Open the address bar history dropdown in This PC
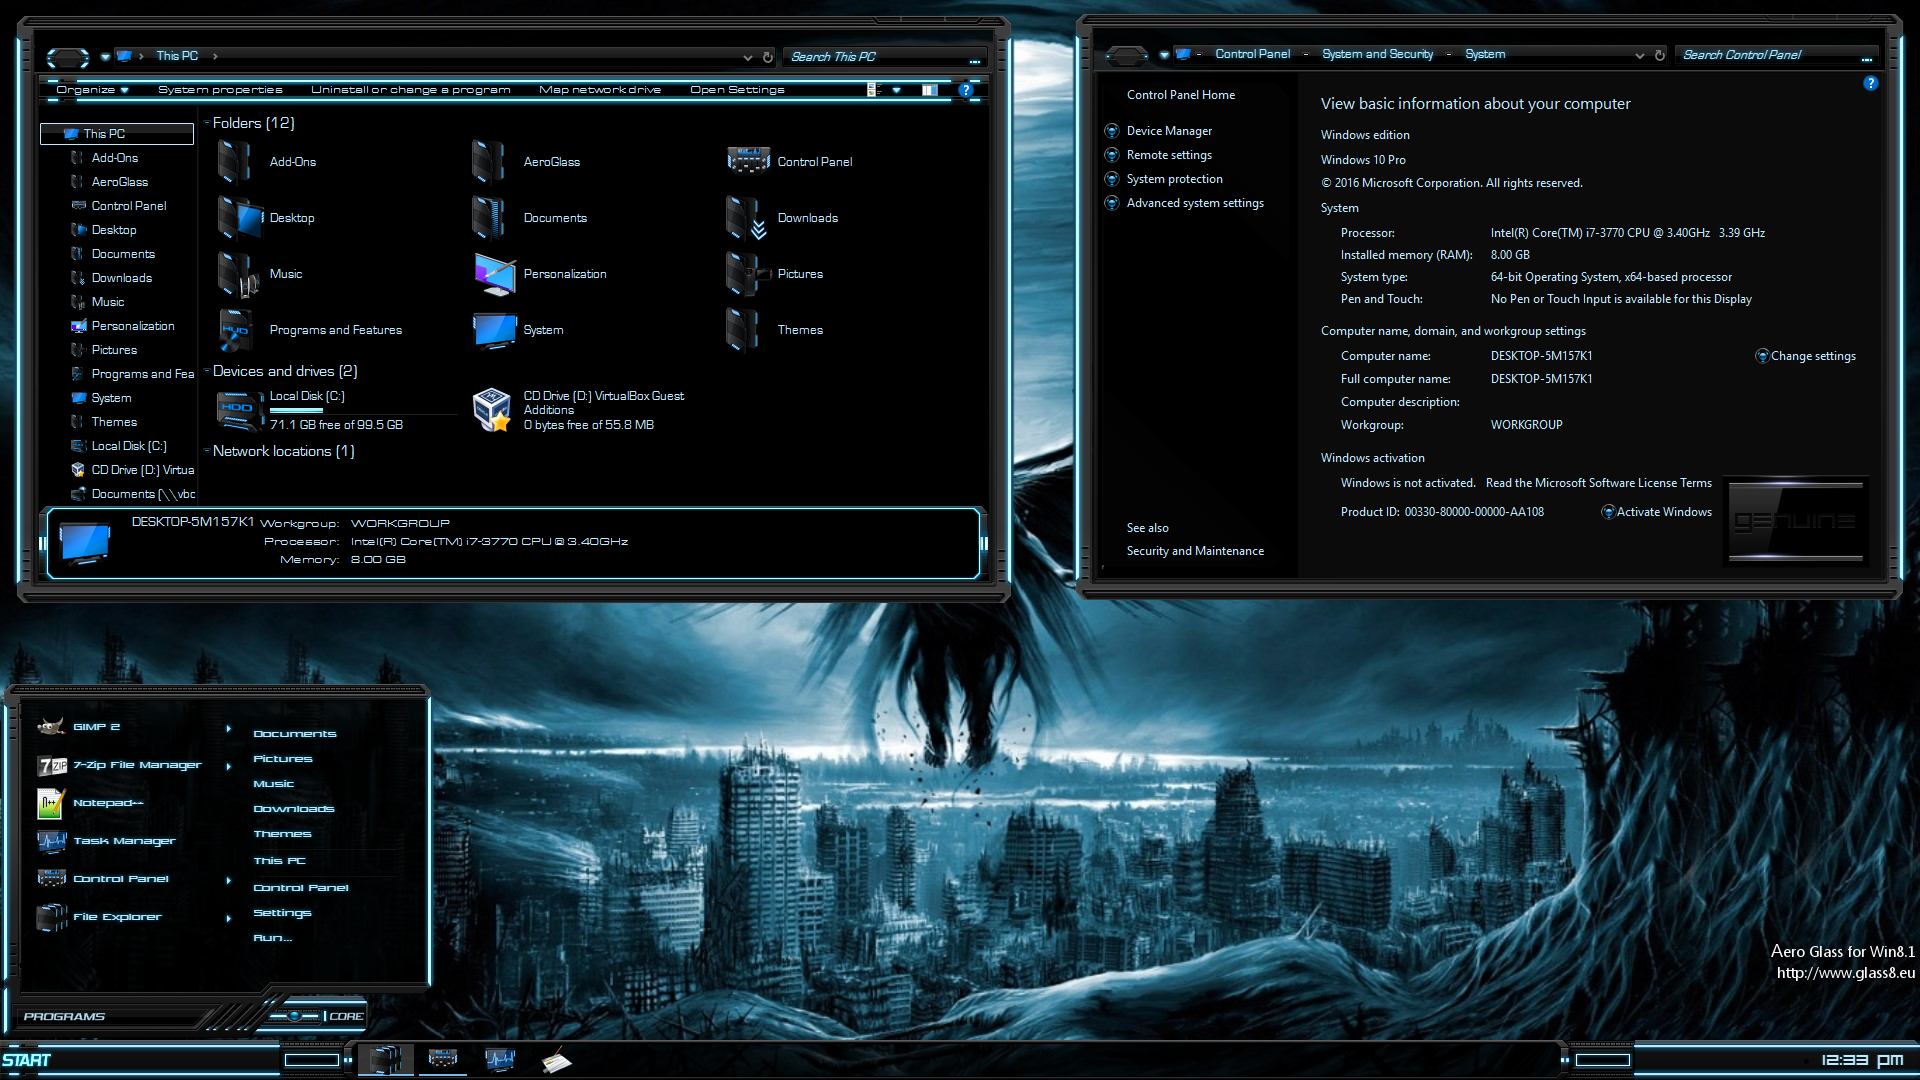The image size is (1920, 1080). coord(747,57)
